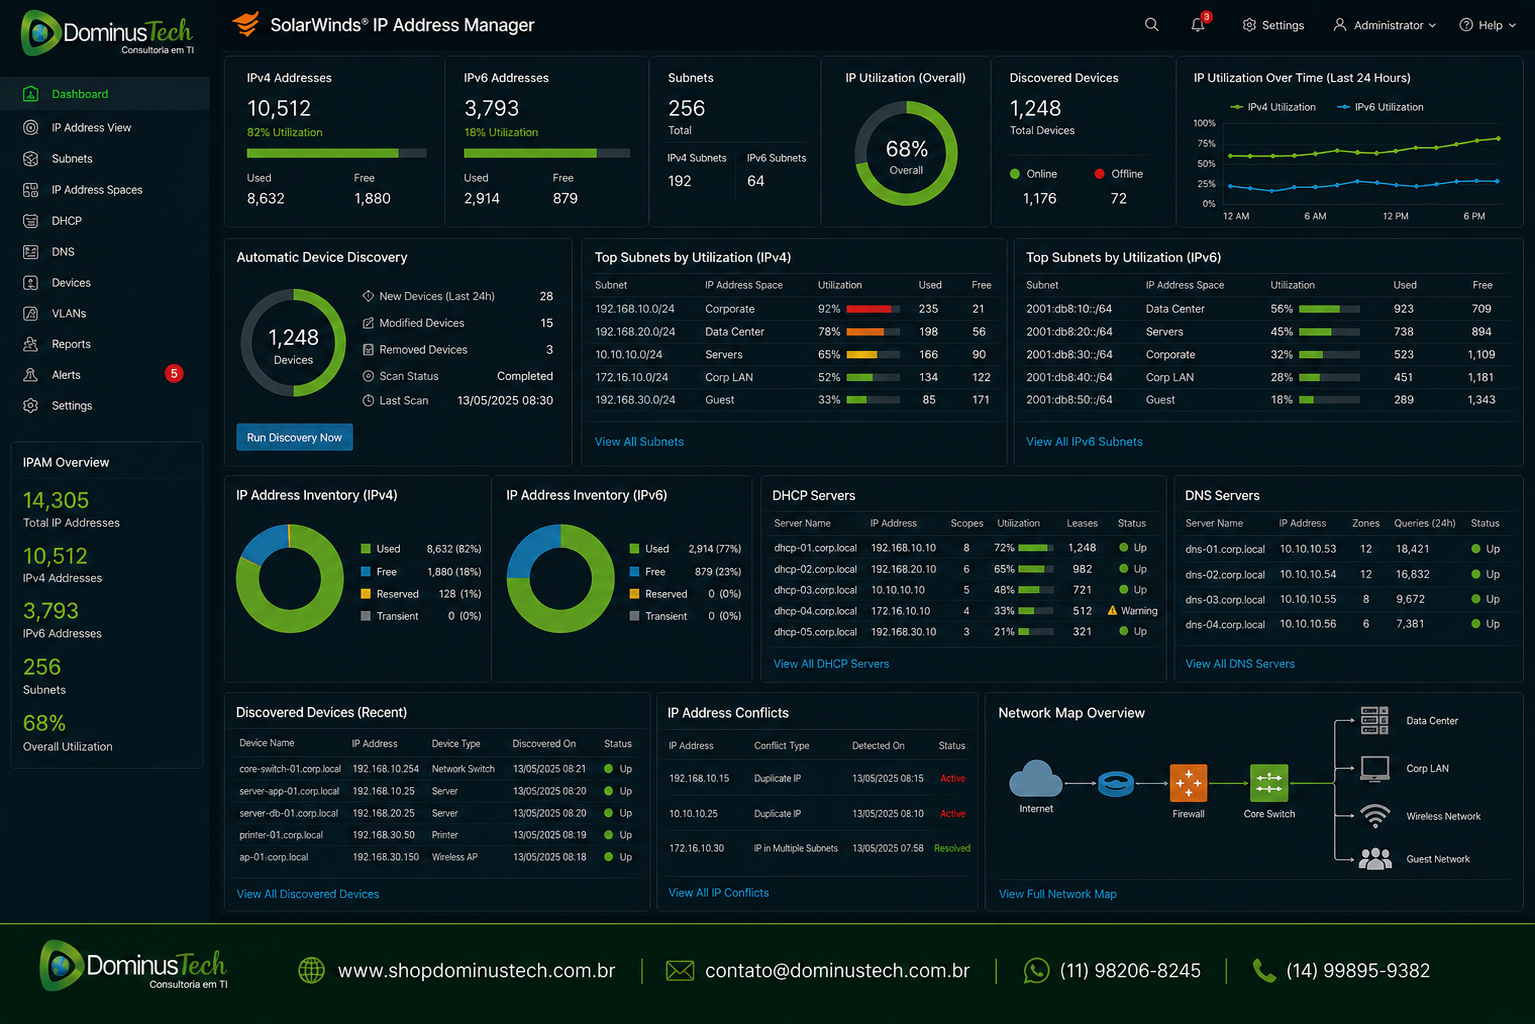Open the Dashboard menu item
The width and height of the screenshot is (1535, 1024).
105,94
